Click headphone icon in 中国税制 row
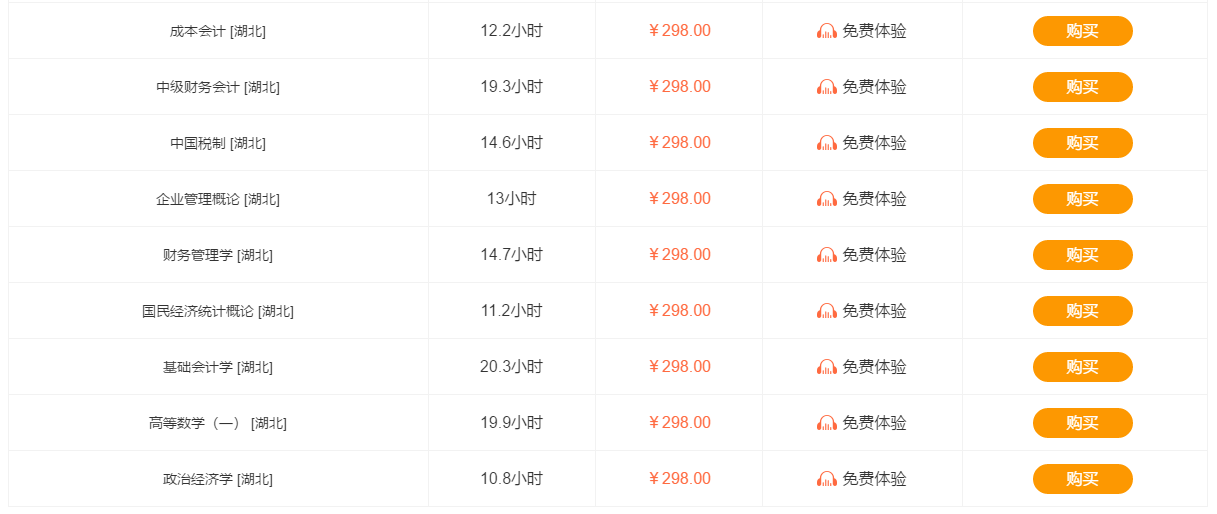The height and width of the screenshot is (514, 1217). point(827,143)
